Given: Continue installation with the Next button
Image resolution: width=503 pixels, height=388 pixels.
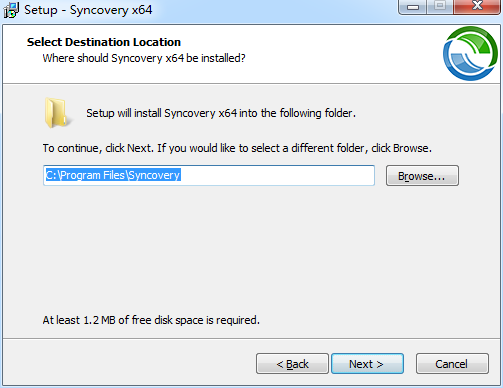Looking at the screenshot, I should 367,364.
